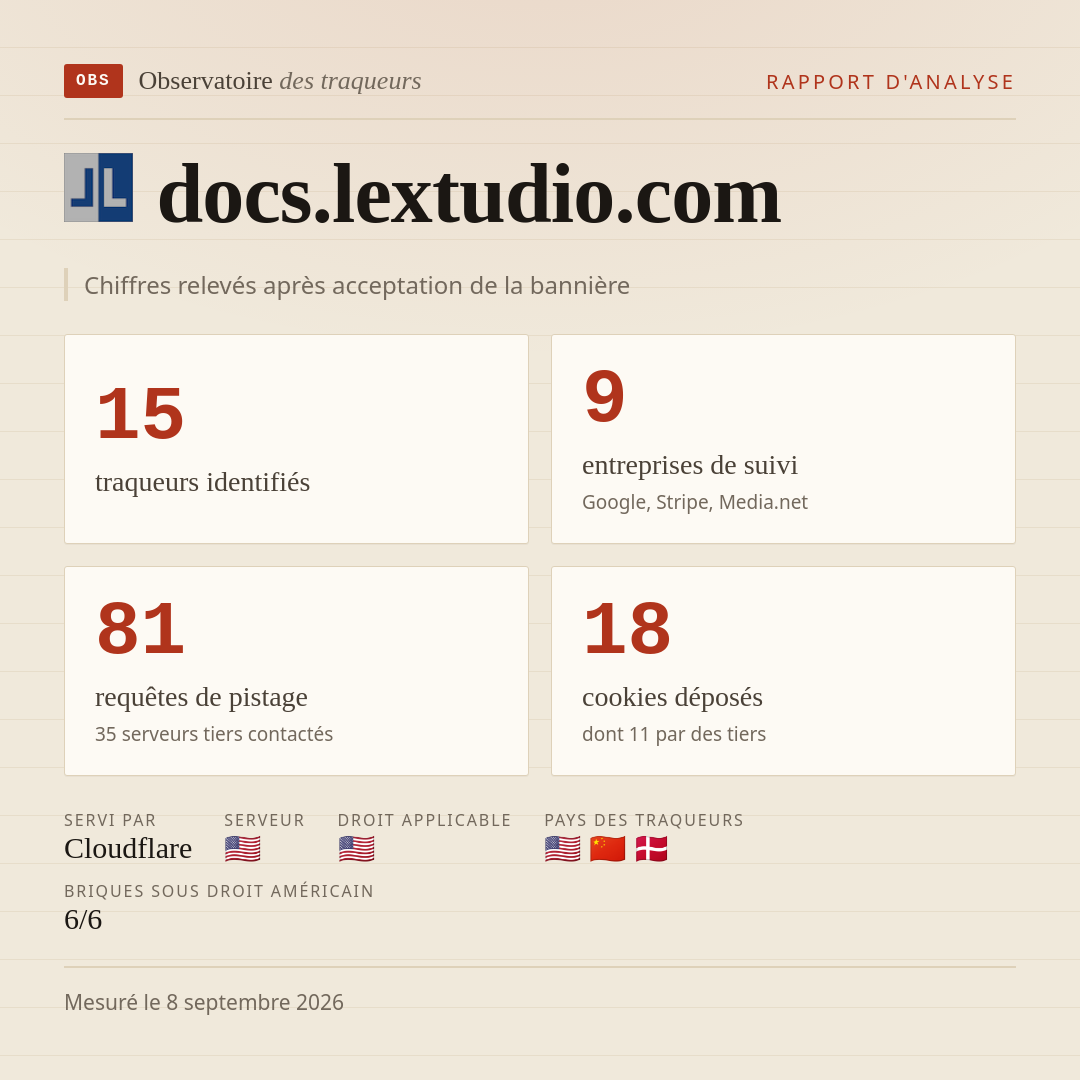Click the US flag under Pays des traqueurs
Screen dimensions: 1080x1080
tap(562, 849)
